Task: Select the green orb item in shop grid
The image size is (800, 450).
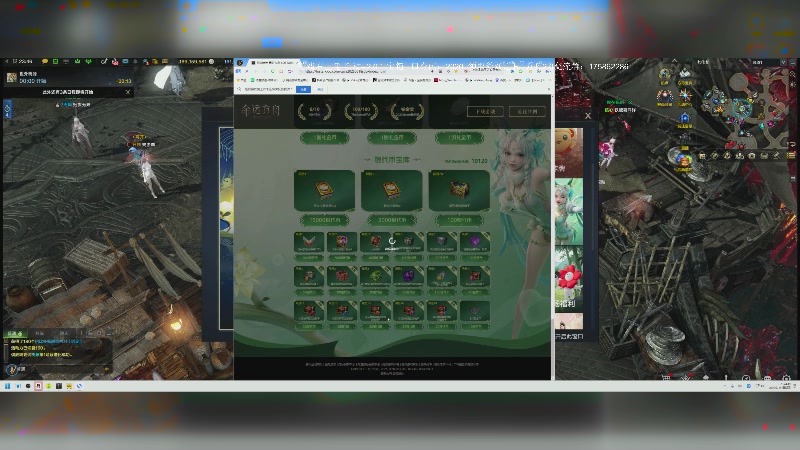Action: [376, 276]
